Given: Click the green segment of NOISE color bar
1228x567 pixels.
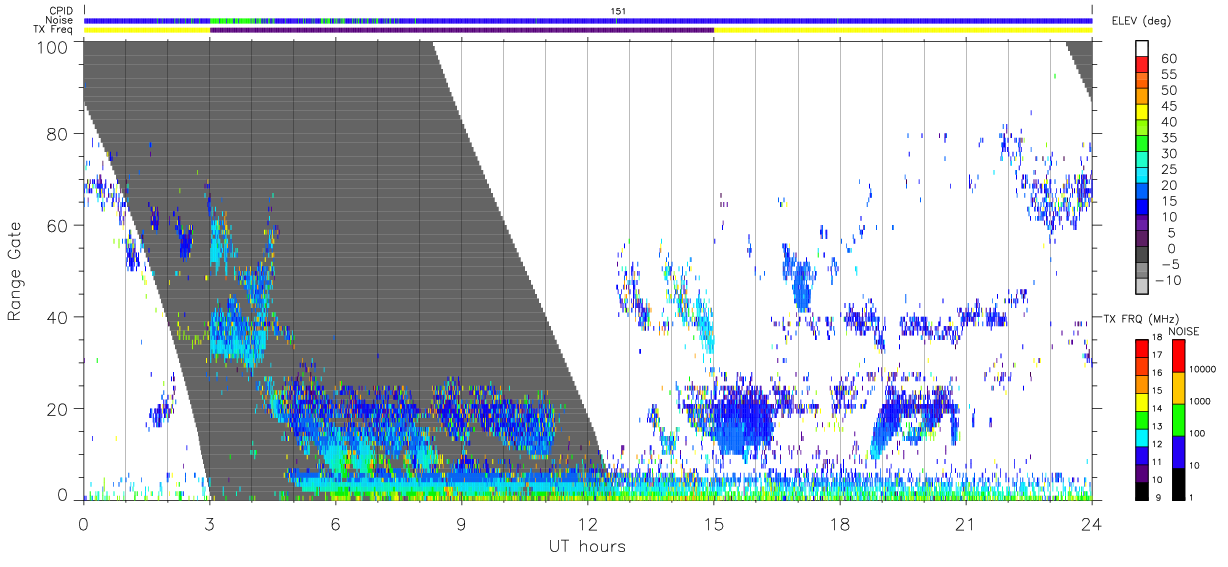Looking at the screenshot, I should click(1178, 418).
